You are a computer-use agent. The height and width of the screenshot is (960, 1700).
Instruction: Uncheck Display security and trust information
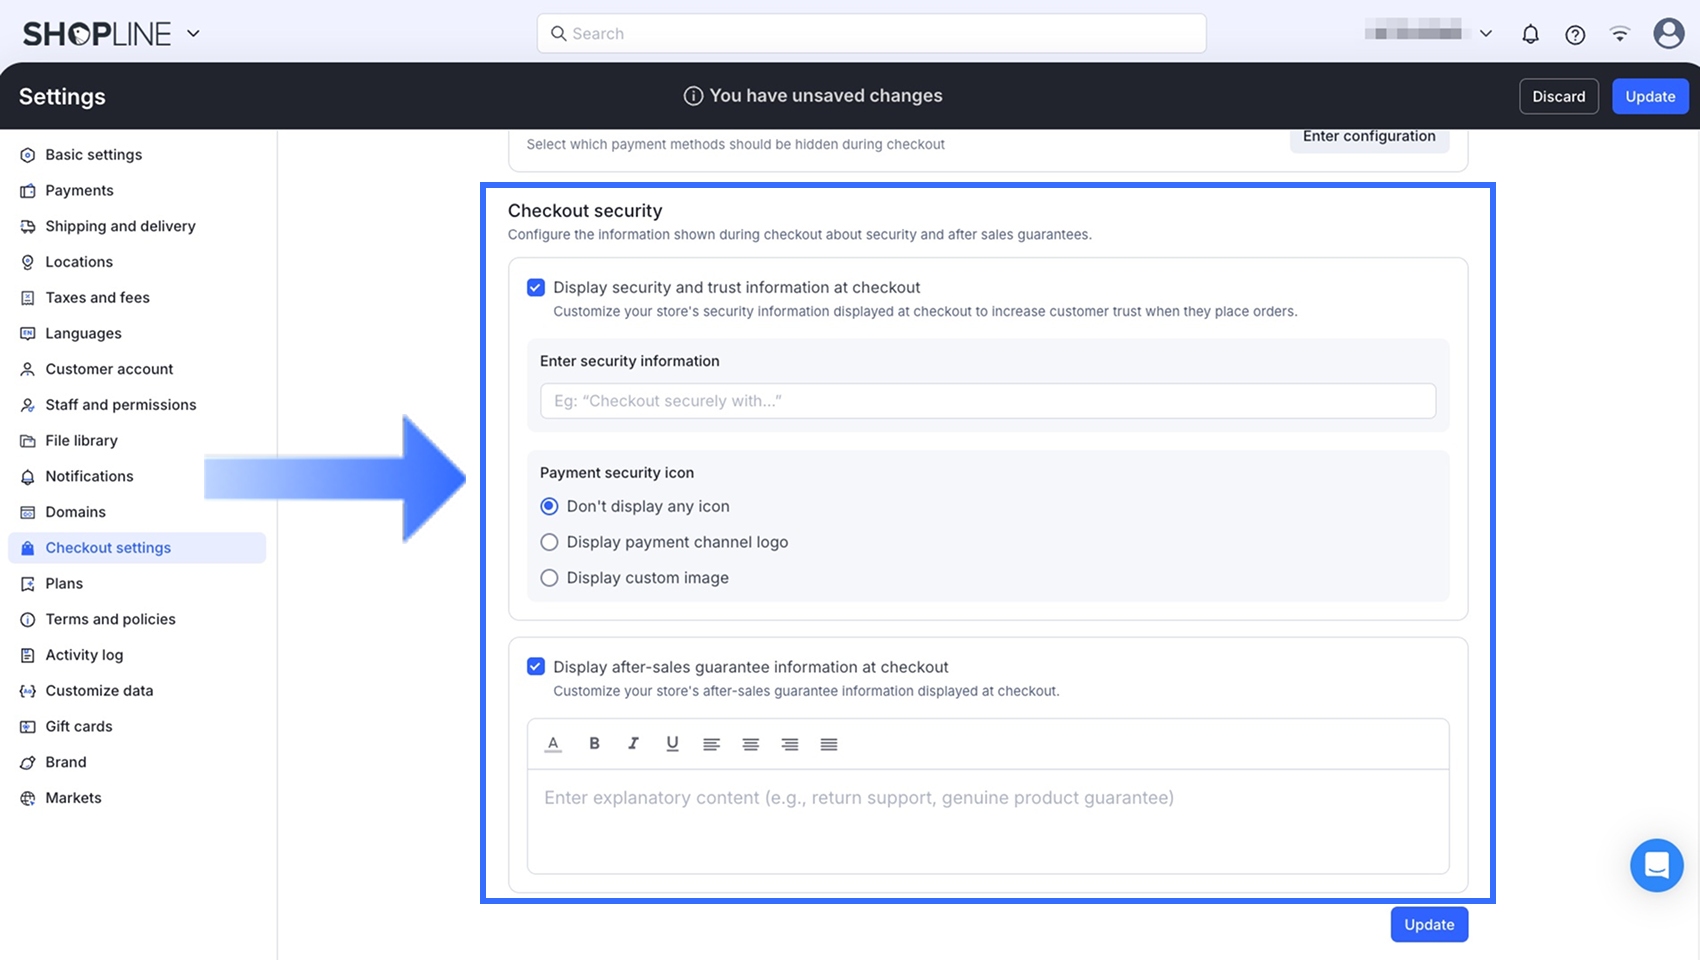click(x=536, y=288)
